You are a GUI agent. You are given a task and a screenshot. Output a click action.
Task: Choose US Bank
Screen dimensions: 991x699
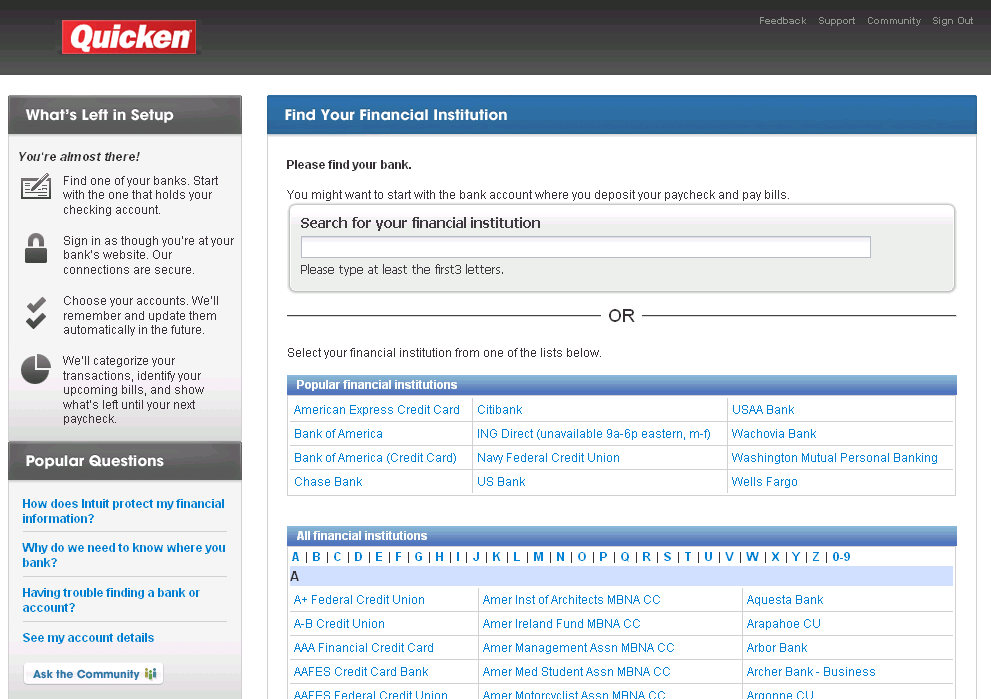point(501,482)
